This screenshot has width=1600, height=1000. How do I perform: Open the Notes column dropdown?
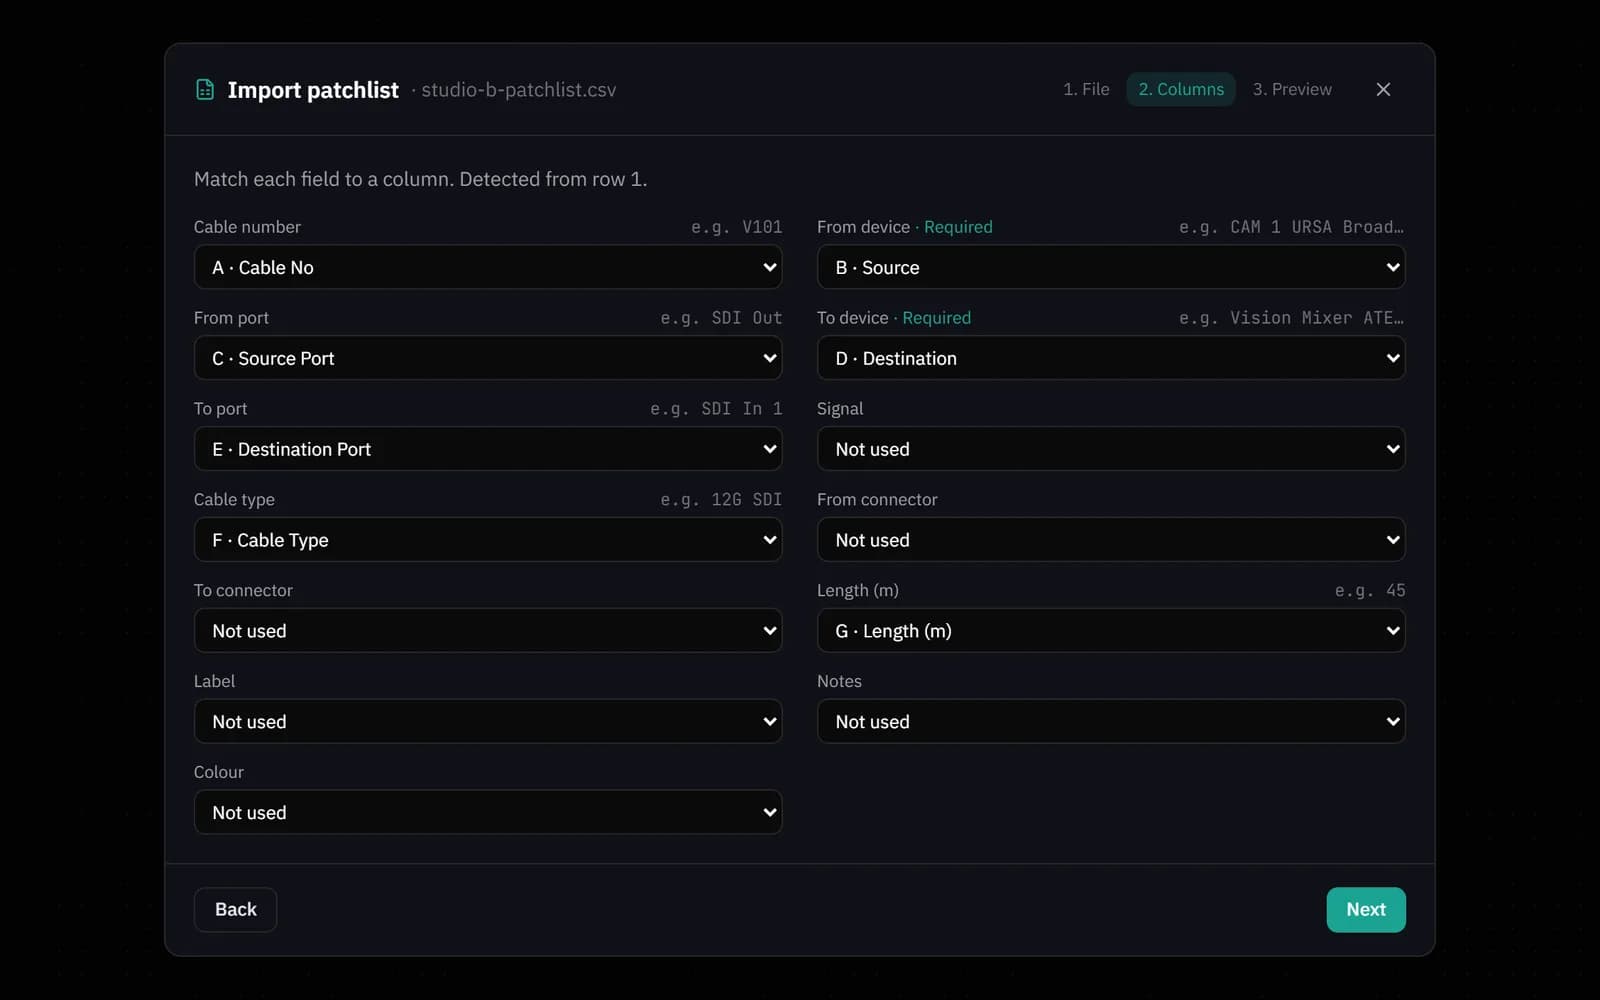[1111, 722]
